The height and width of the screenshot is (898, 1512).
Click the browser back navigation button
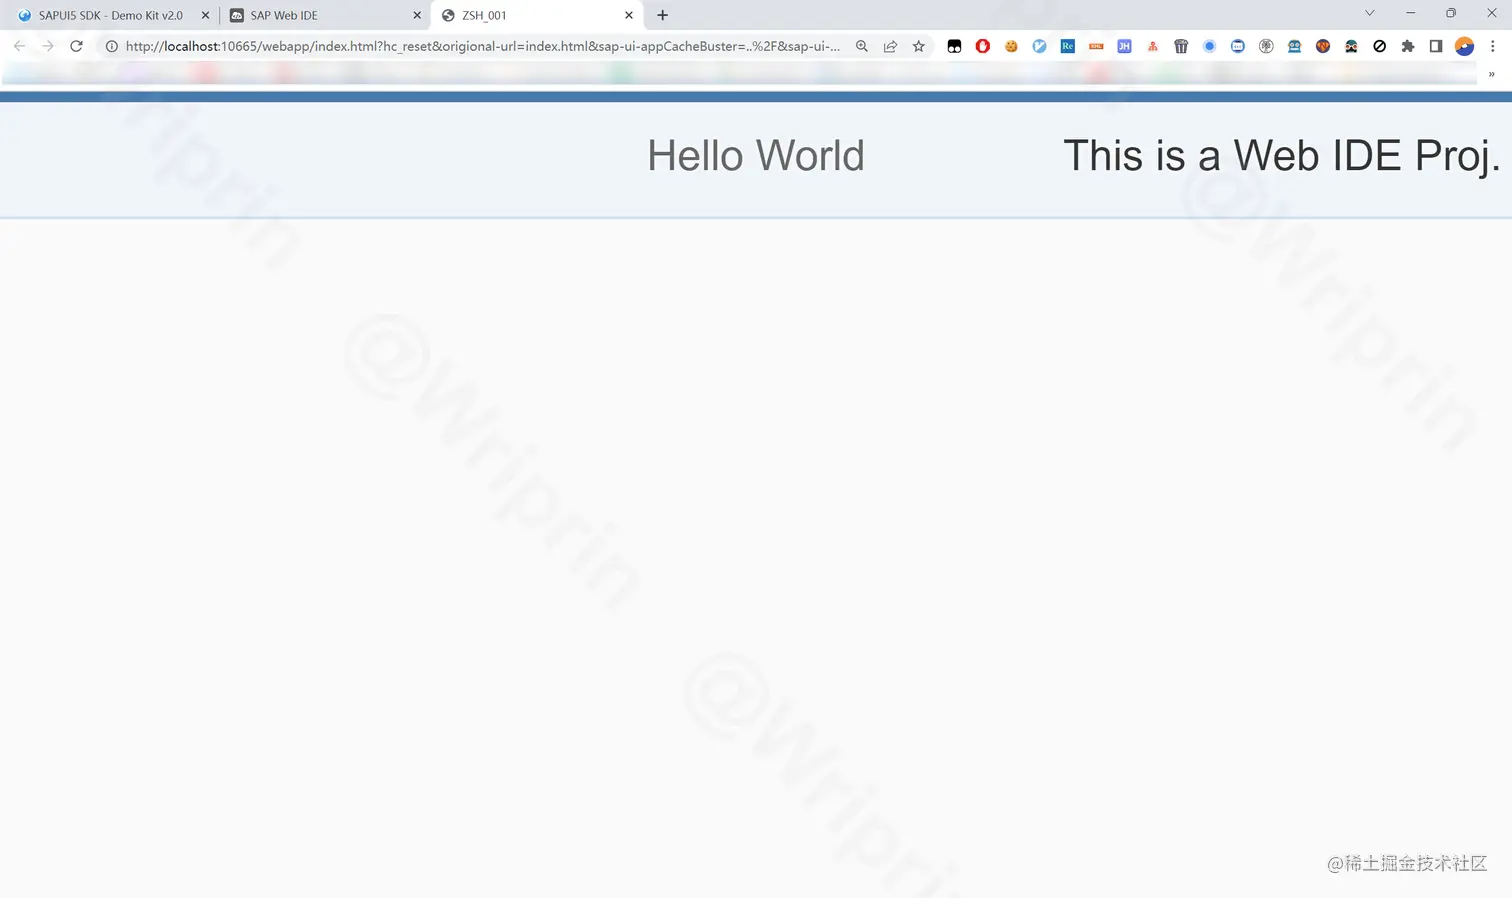coord(20,45)
